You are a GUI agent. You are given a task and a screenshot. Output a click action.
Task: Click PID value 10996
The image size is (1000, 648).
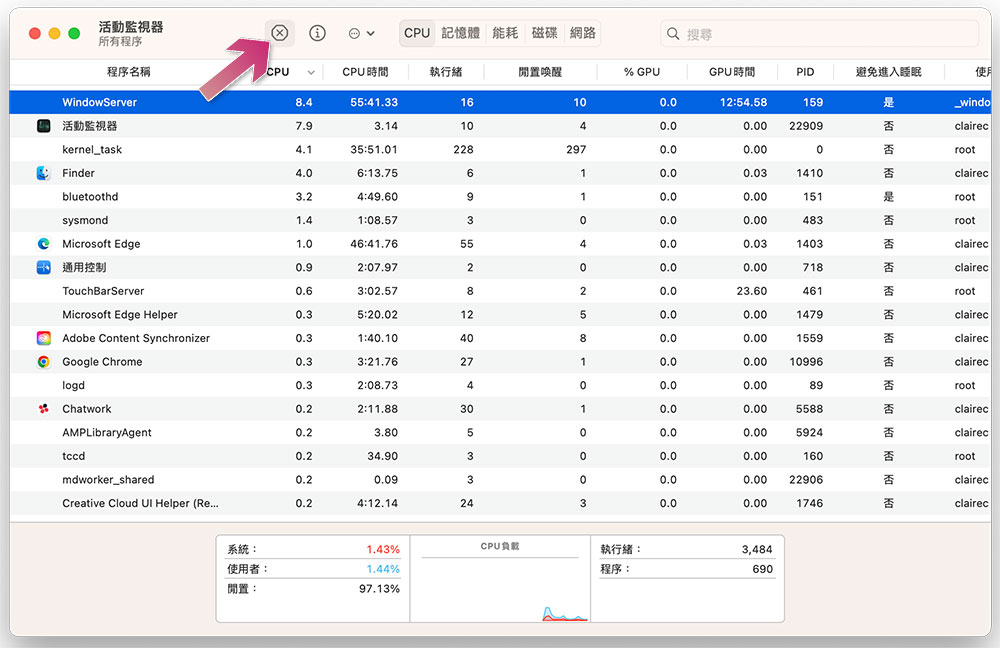[805, 362]
